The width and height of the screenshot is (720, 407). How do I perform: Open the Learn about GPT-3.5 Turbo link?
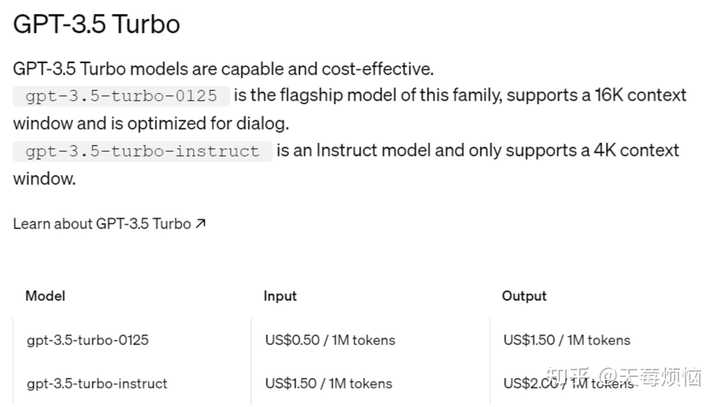coord(101,224)
